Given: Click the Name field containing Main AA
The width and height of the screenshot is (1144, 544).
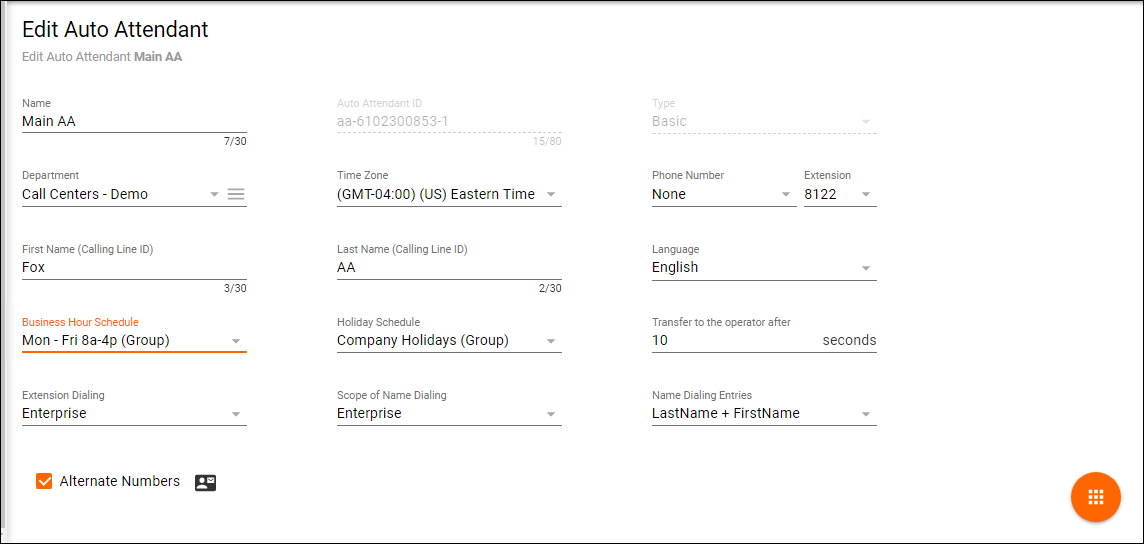Looking at the screenshot, I should click(x=133, y=121).
